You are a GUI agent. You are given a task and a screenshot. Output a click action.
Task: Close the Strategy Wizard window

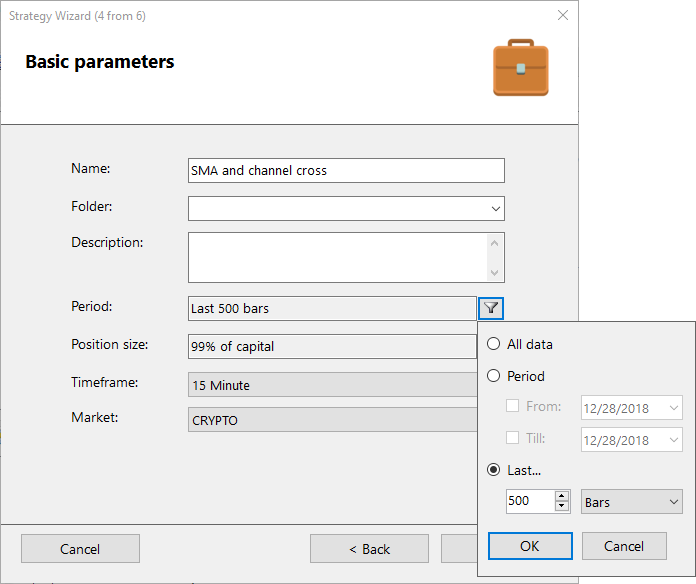(563, 16)
